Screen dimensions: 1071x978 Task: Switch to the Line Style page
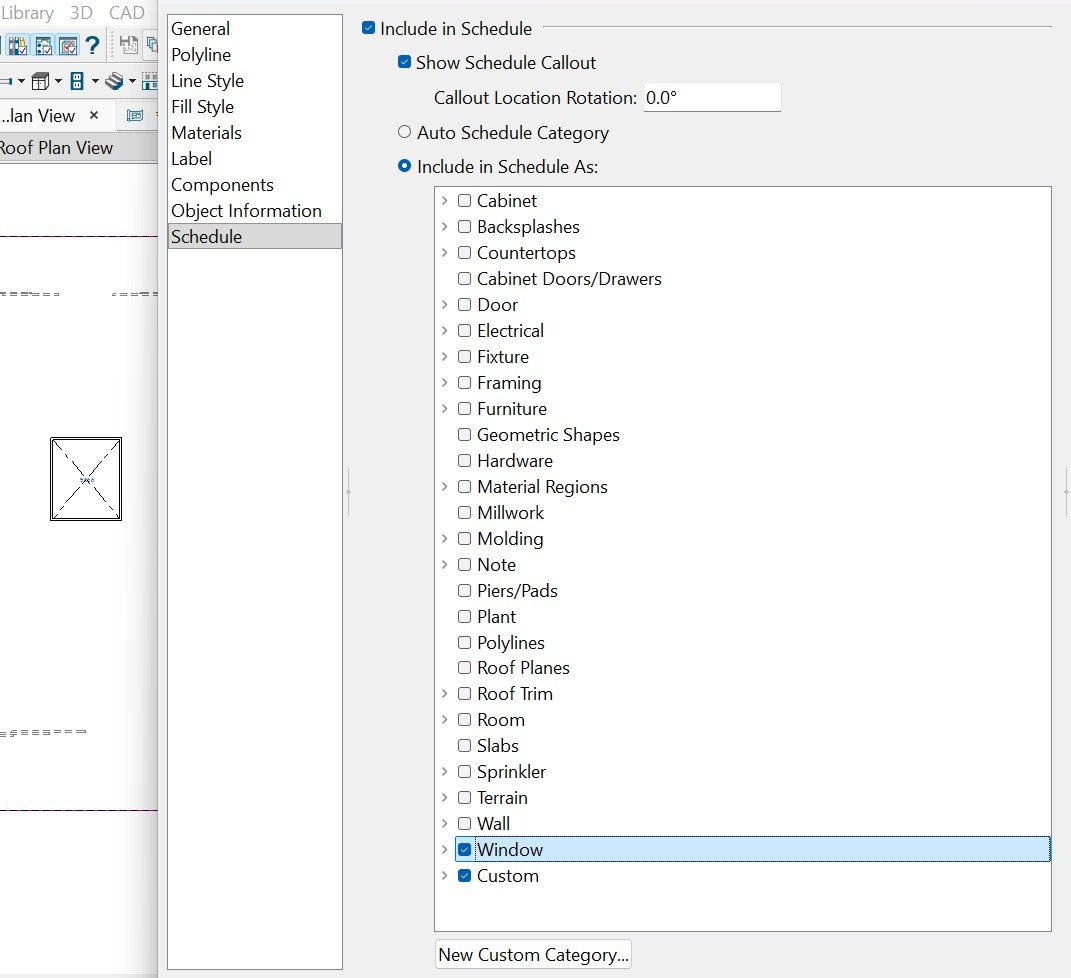[x=207, y=81]
